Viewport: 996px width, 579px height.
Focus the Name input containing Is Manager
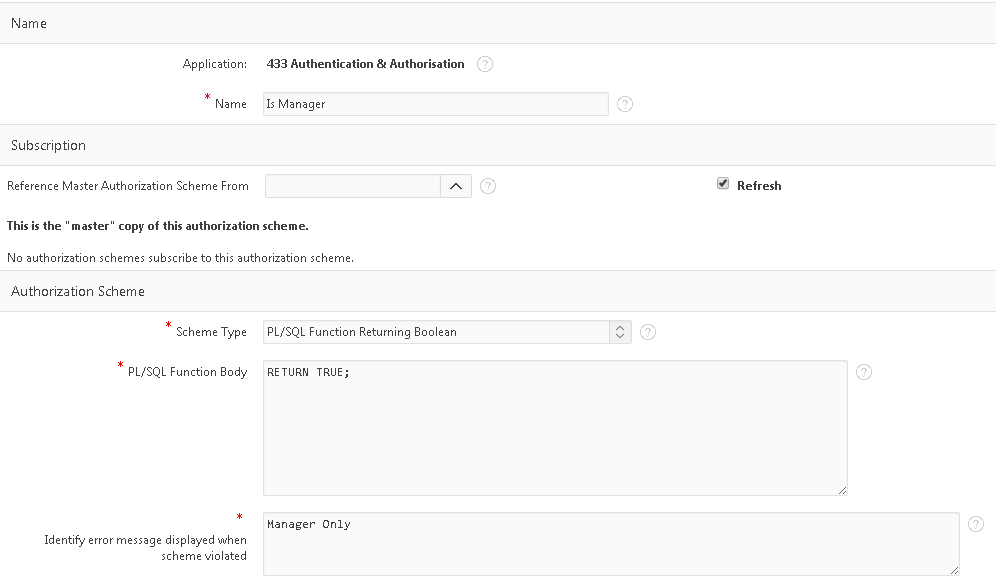point(436,104)
